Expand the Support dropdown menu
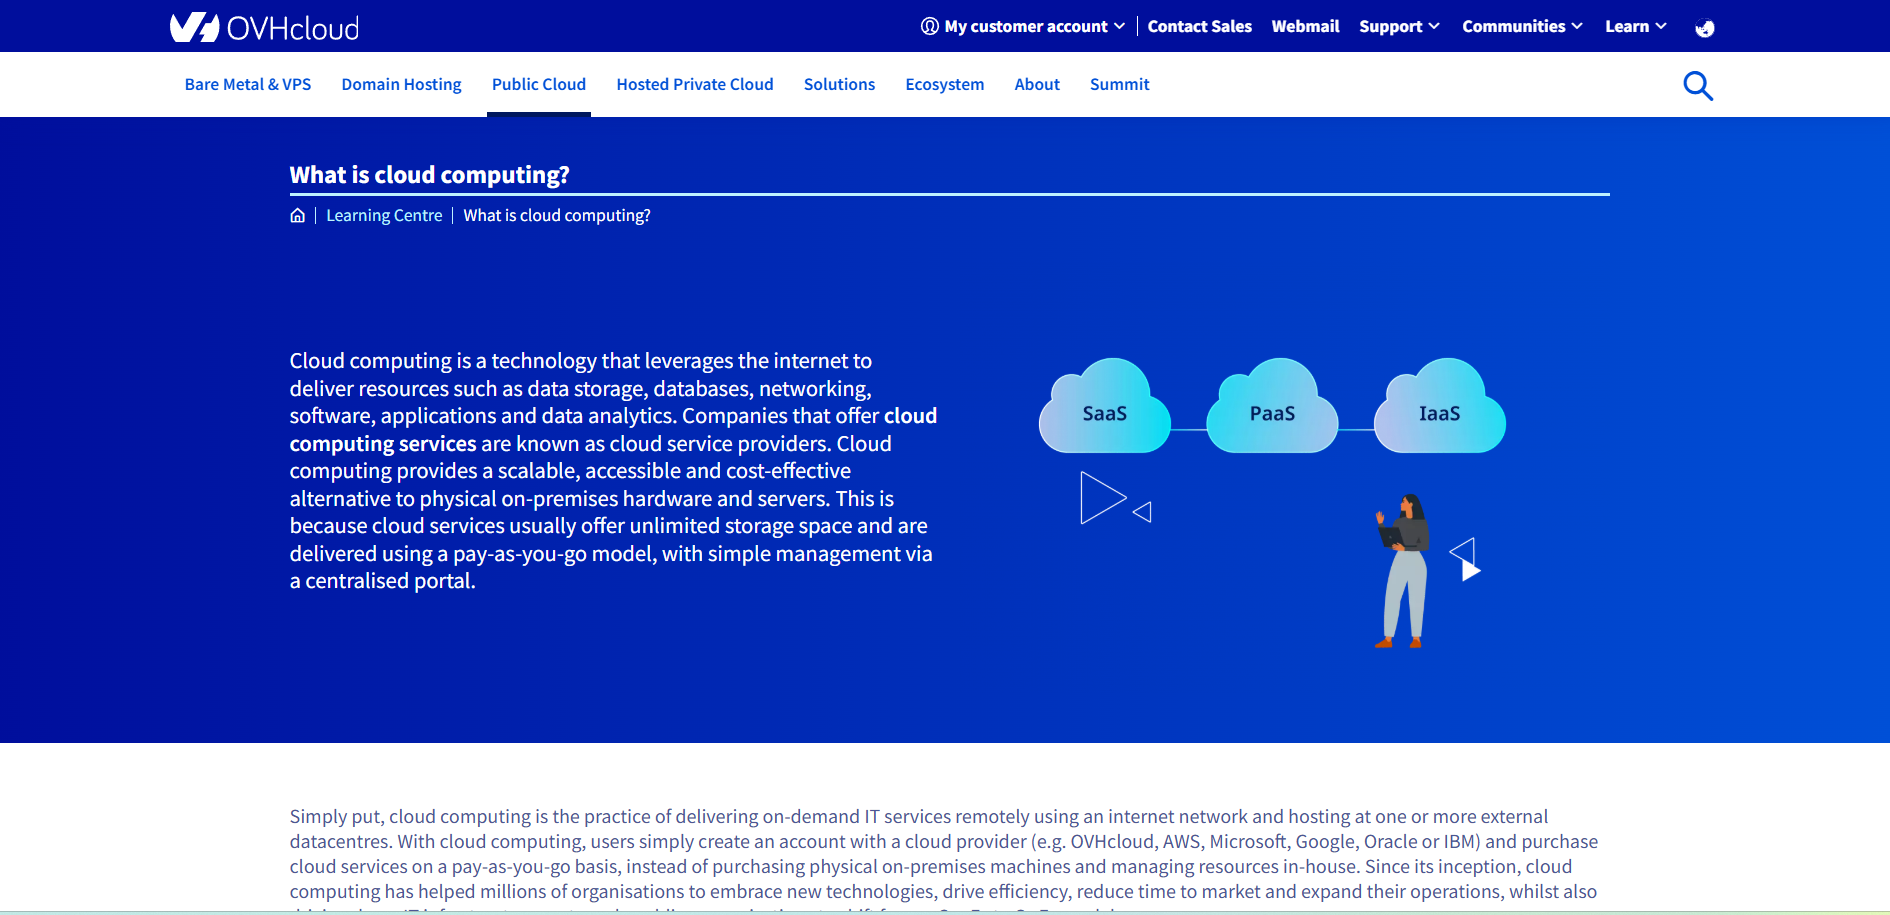Screen dimensions: 1890x915 1398,27
